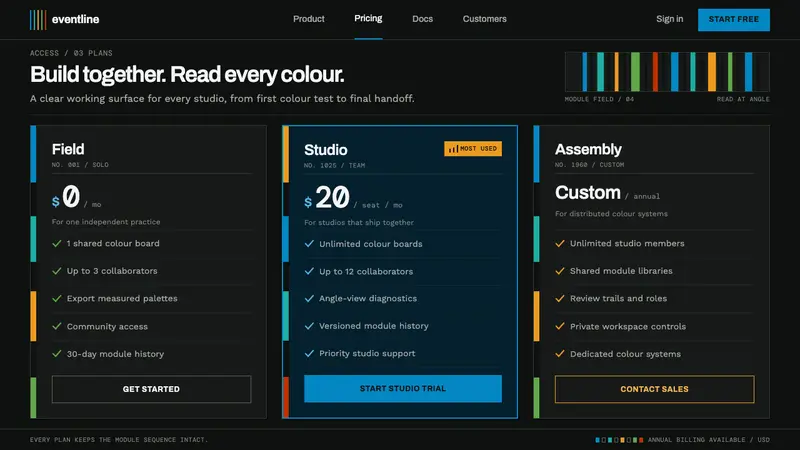
Task: Click the MOST USED badge on Studio
Action: coord(472,148)
